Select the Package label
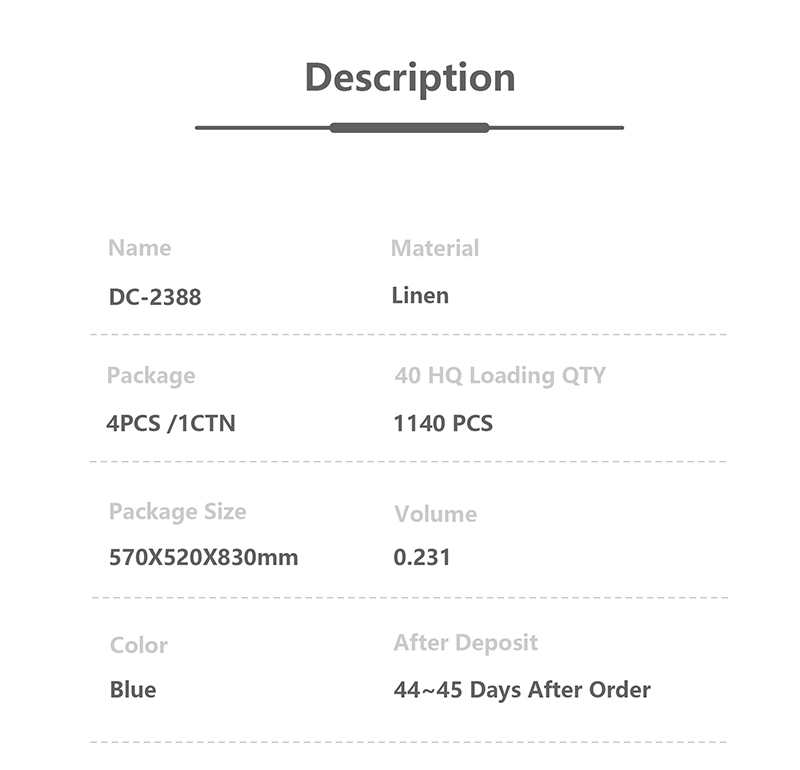800x770 pixels. (151, 376)
